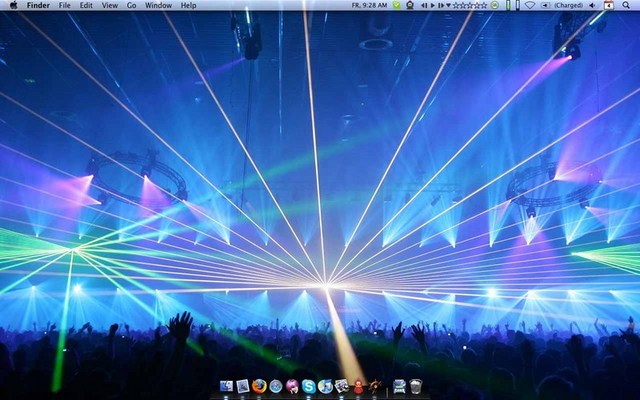Launch Preview from the Dock
The height and width of the screenshot is (400, 640).
click(243, 386)
